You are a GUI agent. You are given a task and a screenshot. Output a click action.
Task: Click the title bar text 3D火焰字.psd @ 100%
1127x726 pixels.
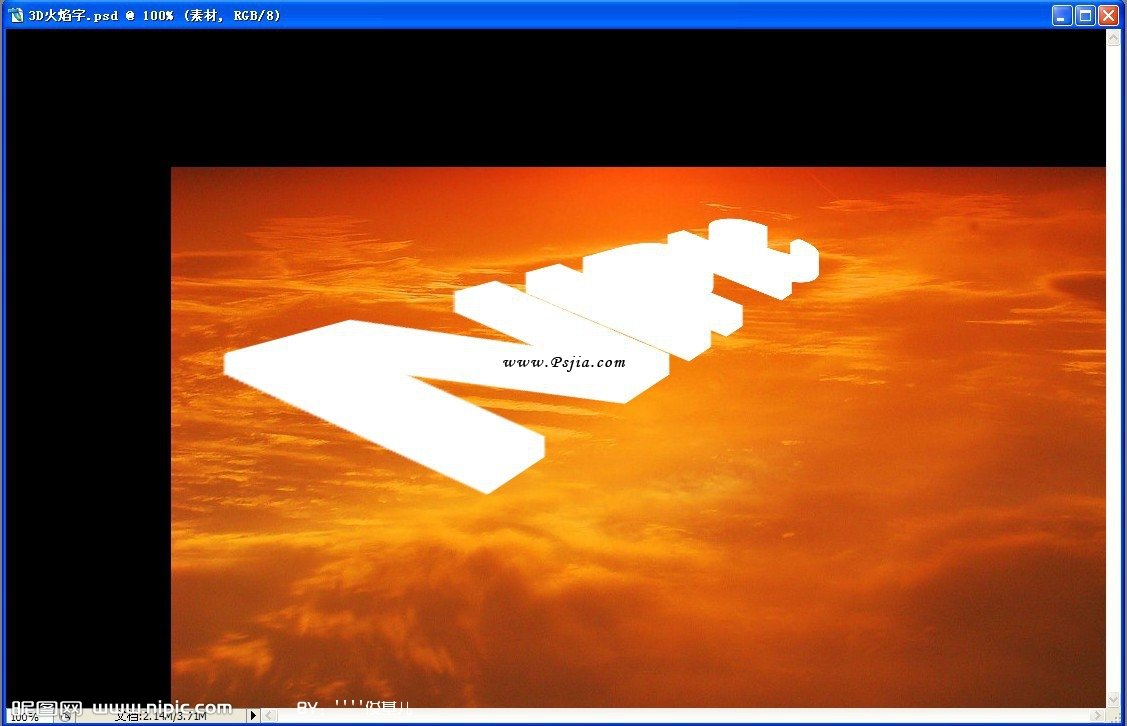101,15
